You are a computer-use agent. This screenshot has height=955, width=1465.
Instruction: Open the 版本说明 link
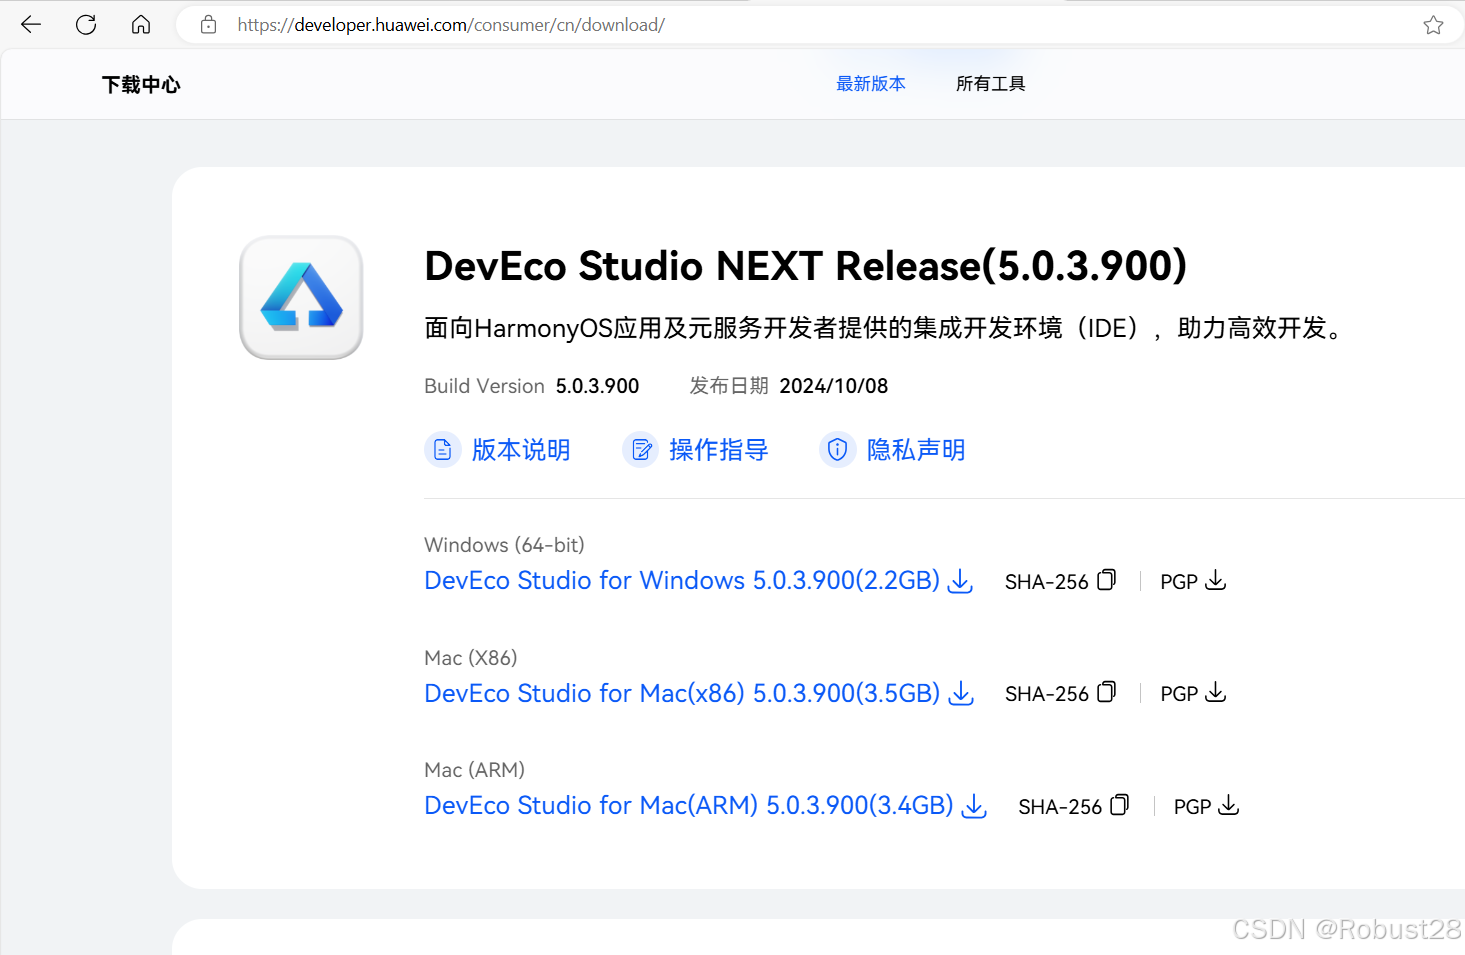pyautogui.click(x=521, y=450)
